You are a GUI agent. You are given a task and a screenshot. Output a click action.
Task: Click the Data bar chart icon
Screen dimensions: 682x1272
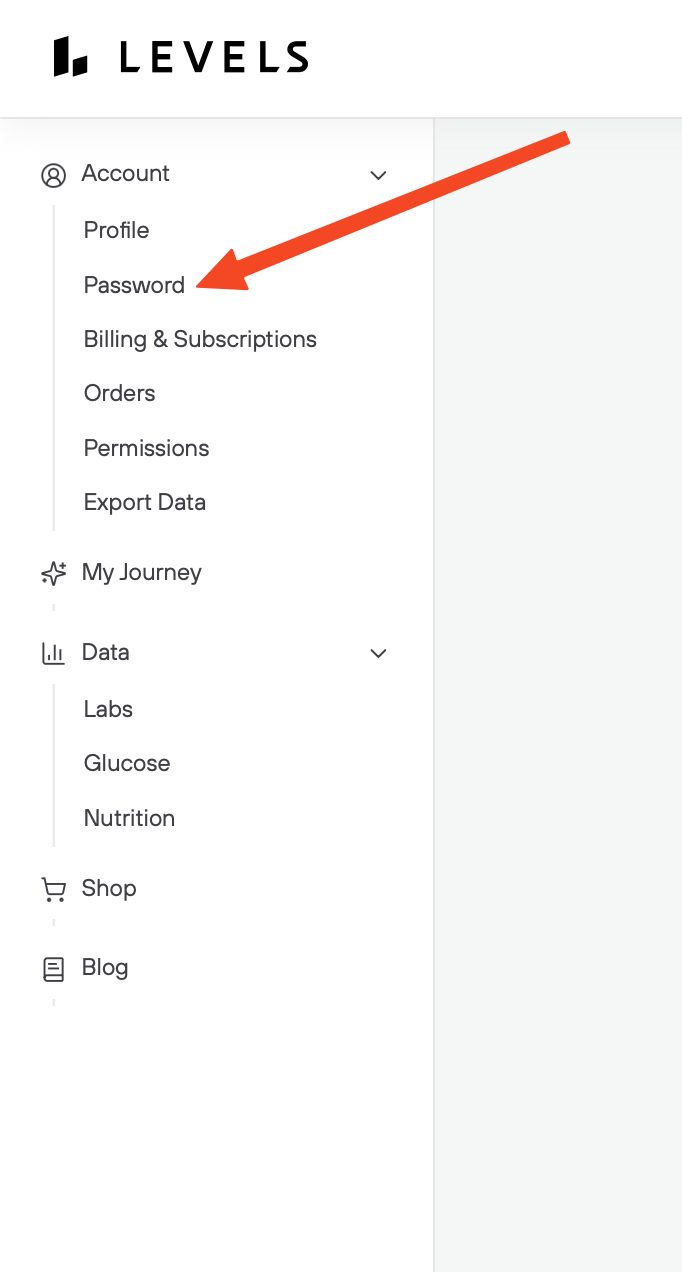(53, 653)
